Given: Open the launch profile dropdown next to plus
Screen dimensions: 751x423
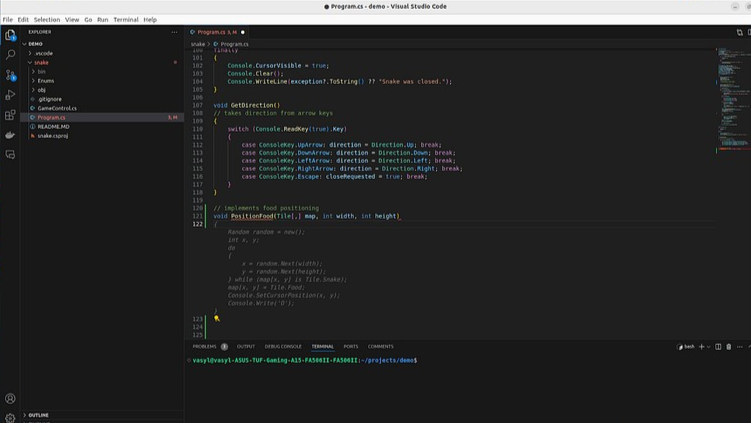Looking at the screenshot, I should tap(709, 347).
